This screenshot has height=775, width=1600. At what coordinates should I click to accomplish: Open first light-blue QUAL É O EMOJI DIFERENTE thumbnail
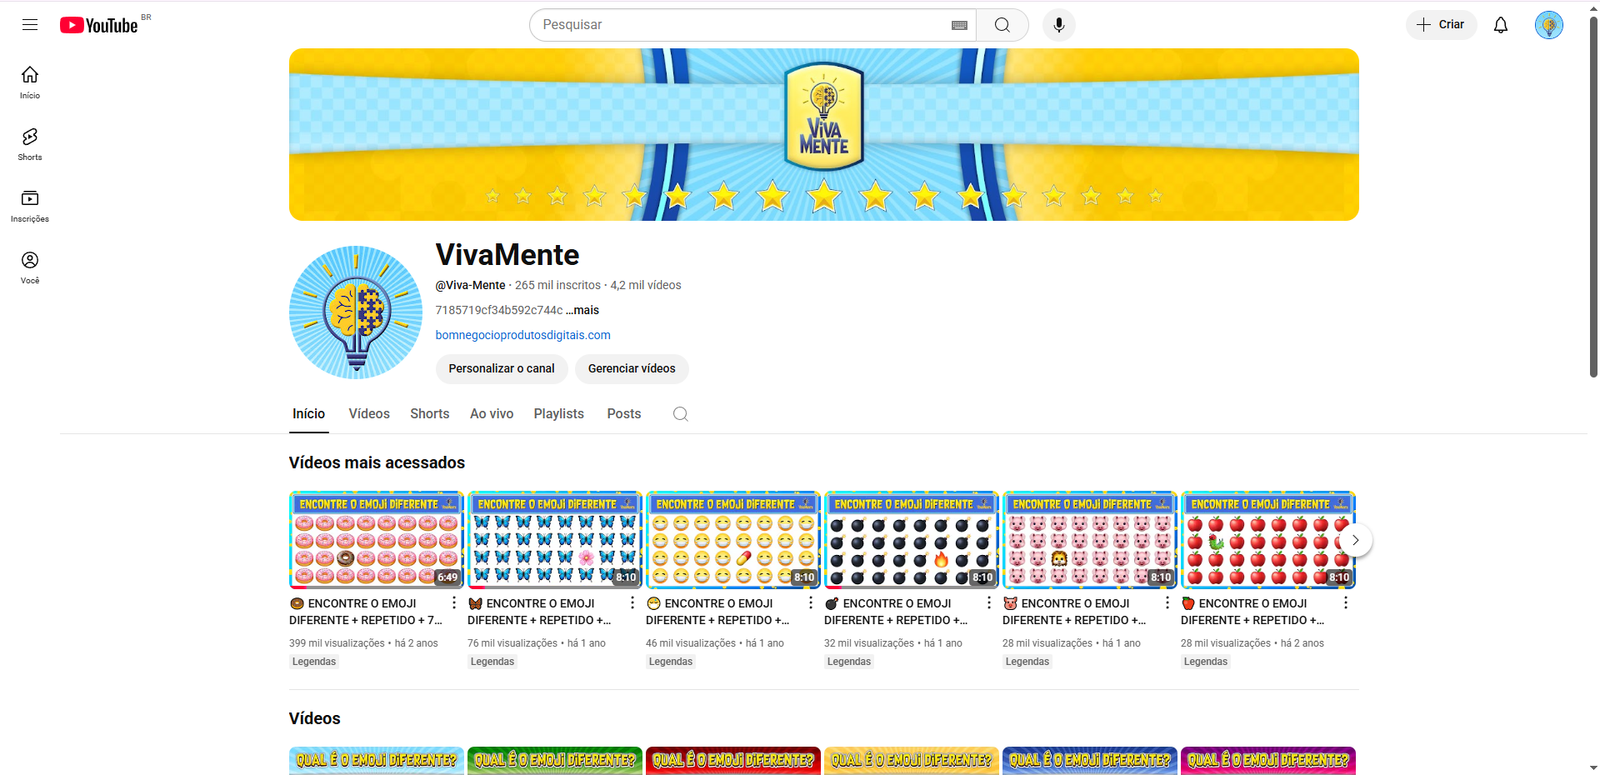point(376,761)
